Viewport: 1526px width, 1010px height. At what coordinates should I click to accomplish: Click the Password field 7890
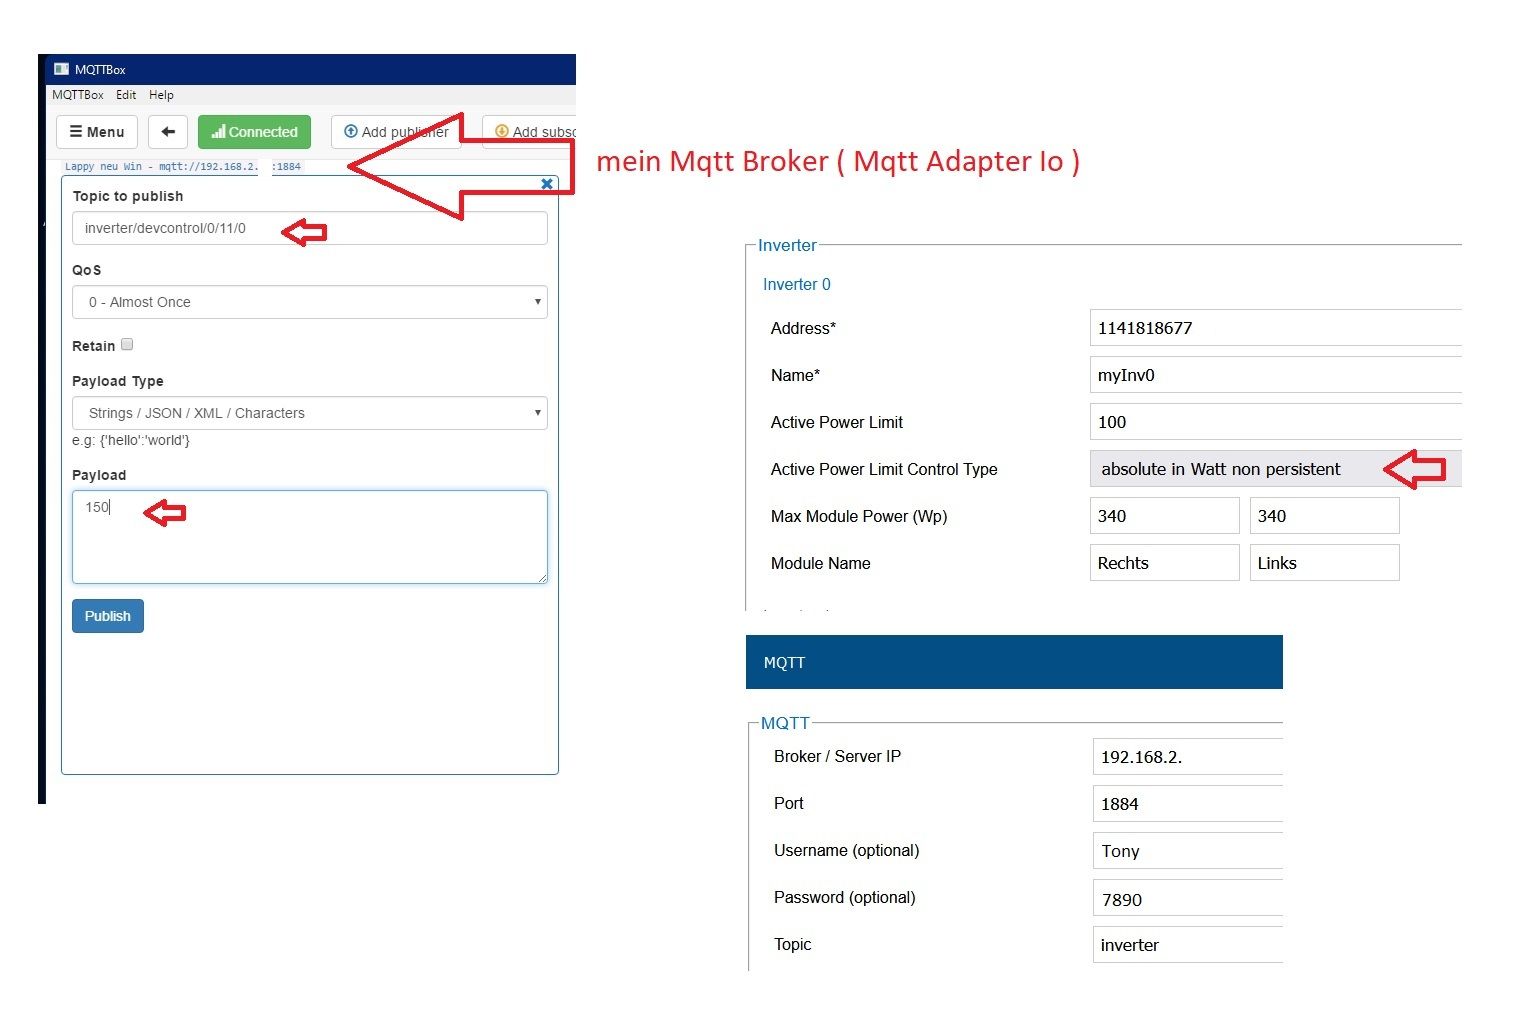coord(1188,899)
